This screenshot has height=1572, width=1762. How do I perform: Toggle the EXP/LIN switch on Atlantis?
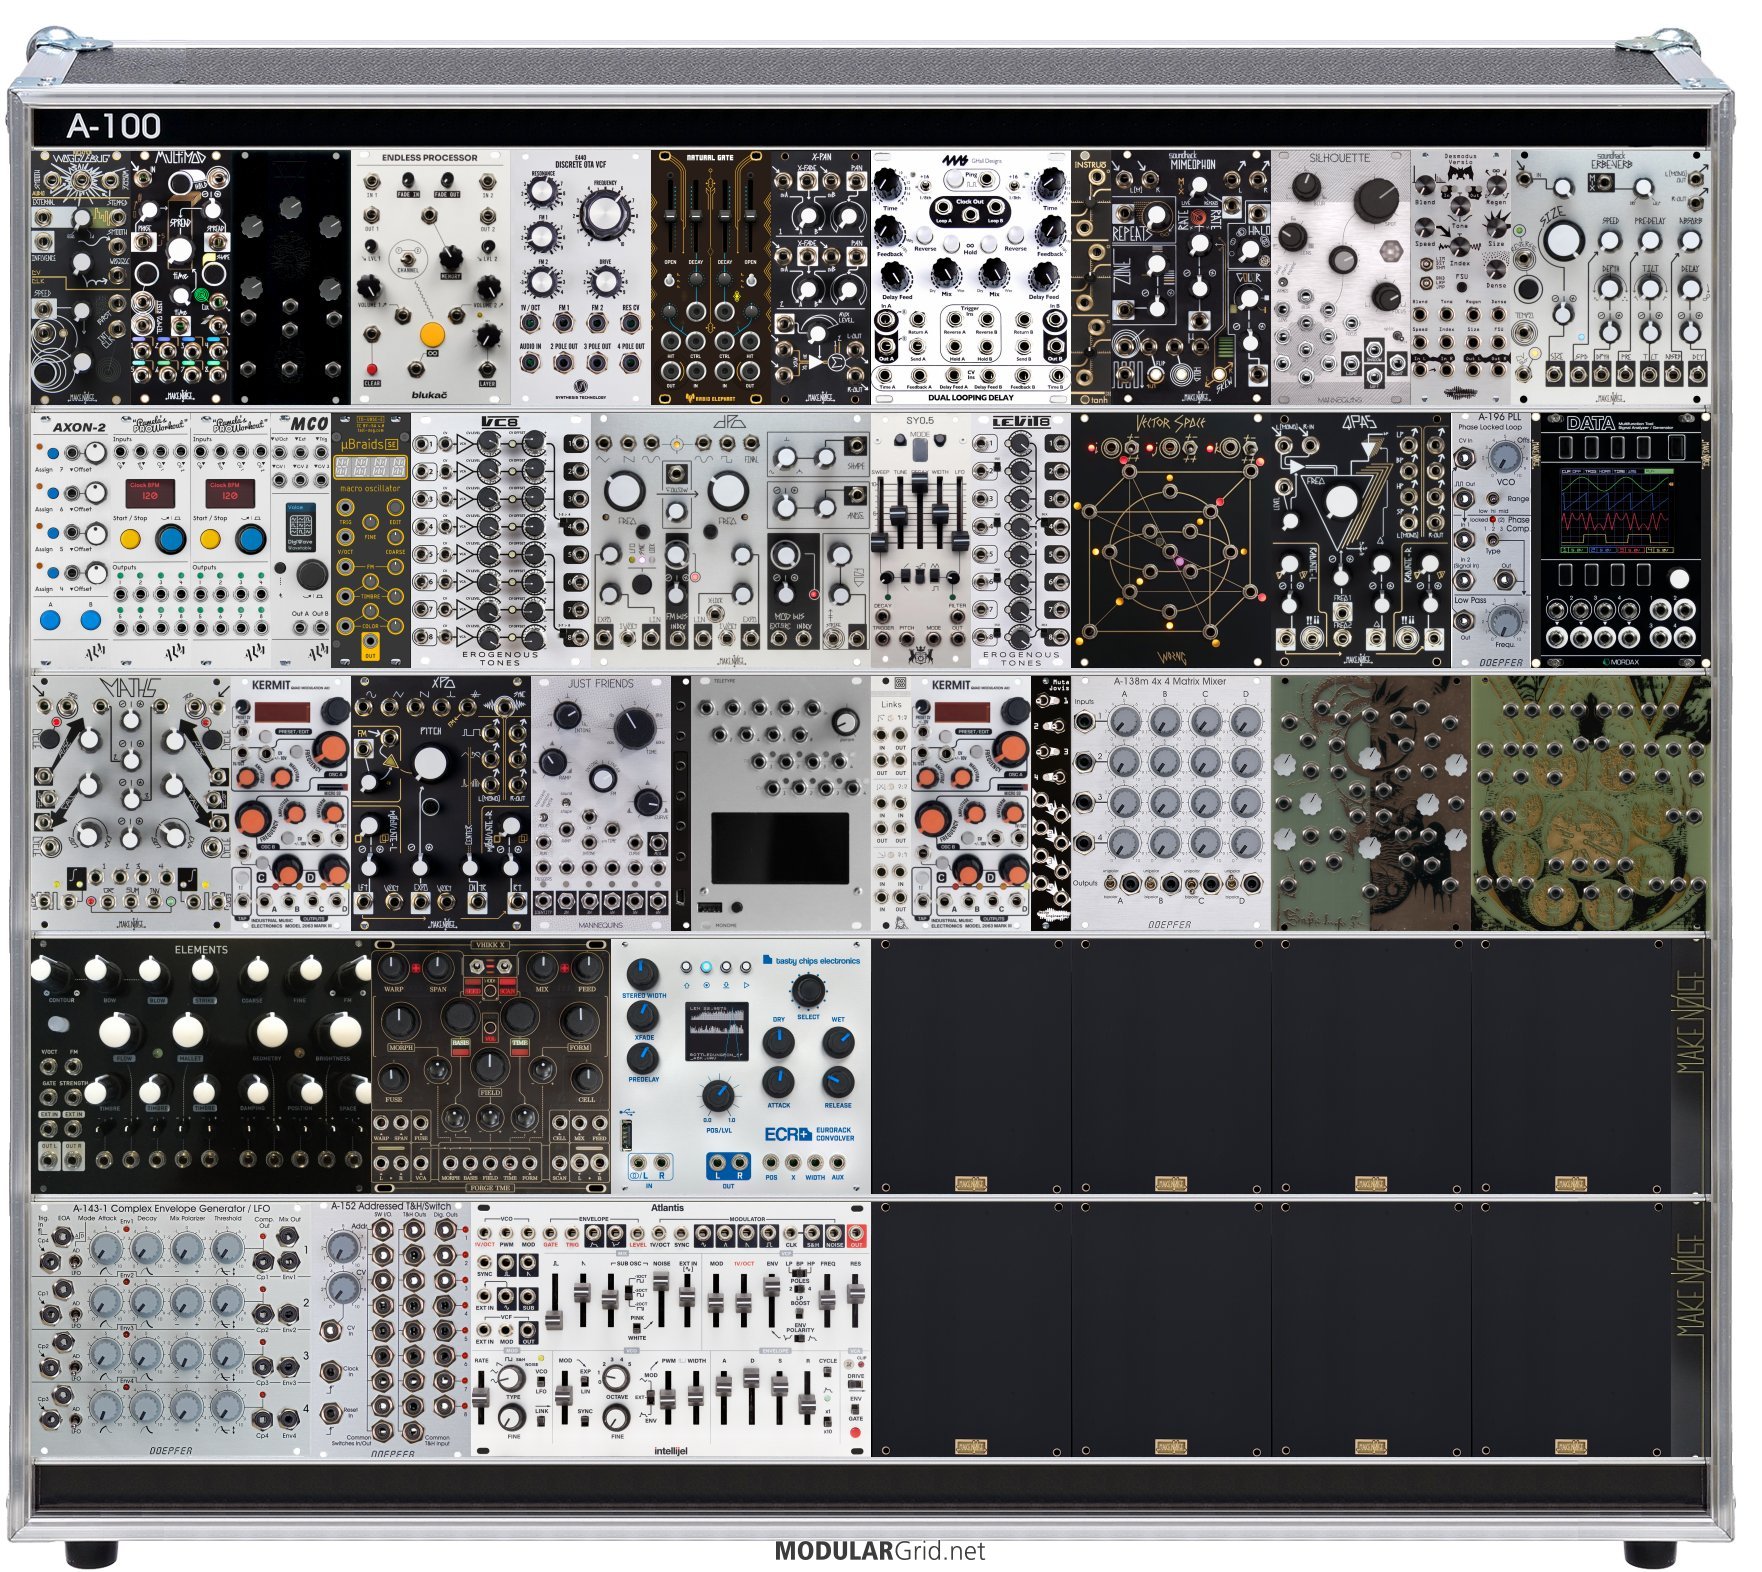tap(585, 1383)
